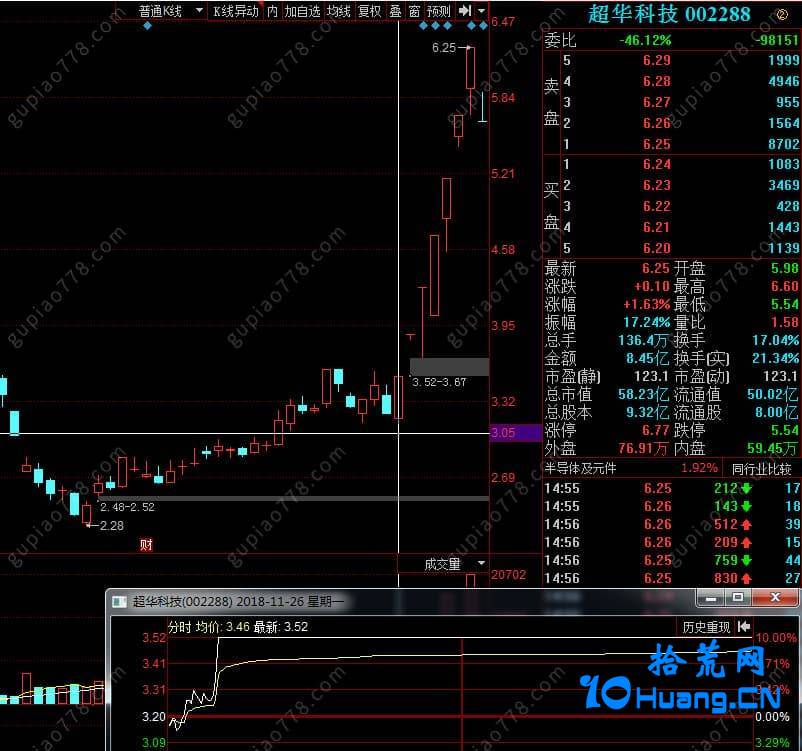The width and height of the screenshot is (802, 751).
Task: Click the 叠 overlay toolbar button
Action: click(395, 11)
